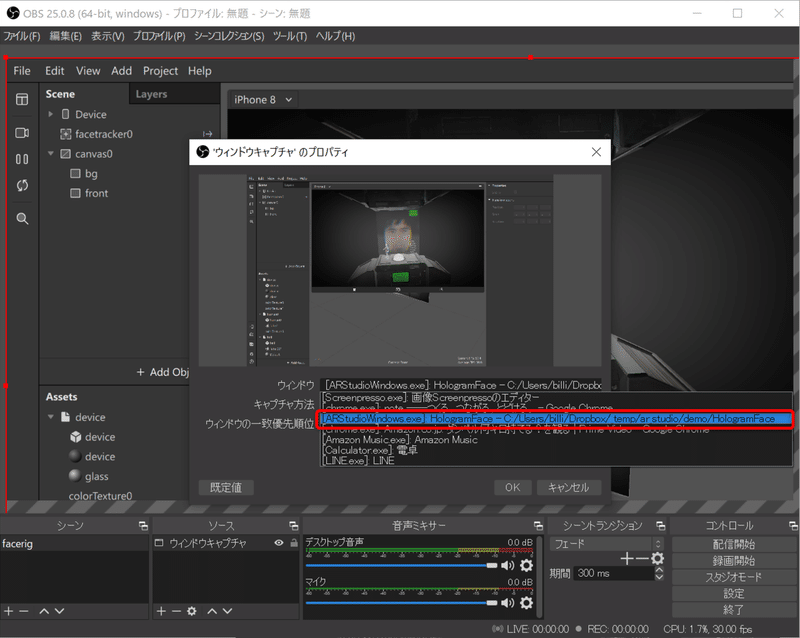Select Calculator.exe 電卓 entry in window list
Screen dimensions: 800x638
point(556,450)
